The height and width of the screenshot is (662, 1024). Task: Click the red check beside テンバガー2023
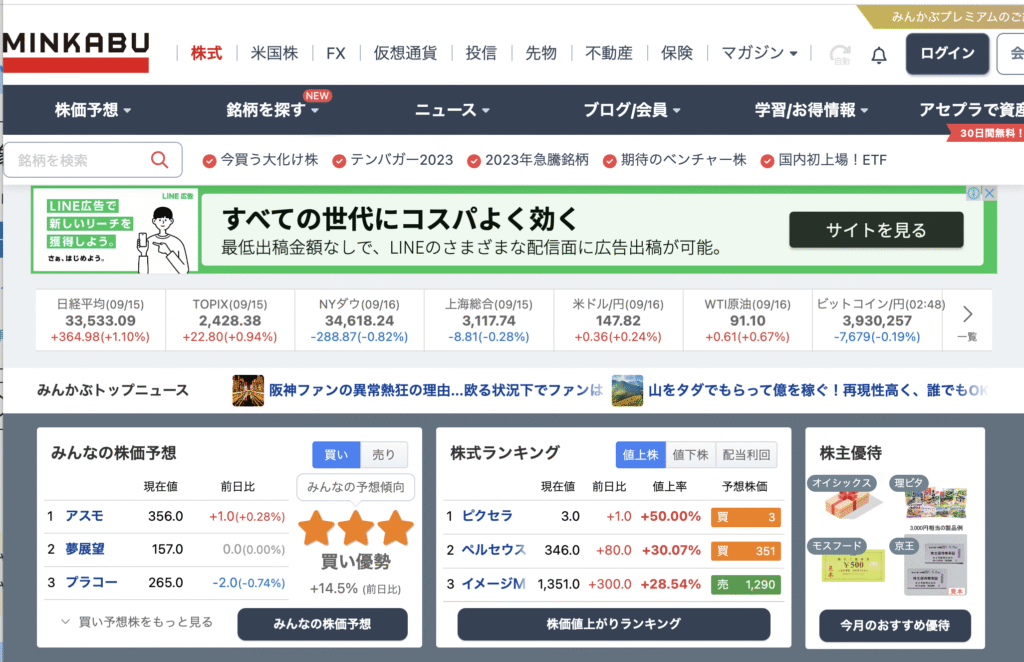click(339, 161)
